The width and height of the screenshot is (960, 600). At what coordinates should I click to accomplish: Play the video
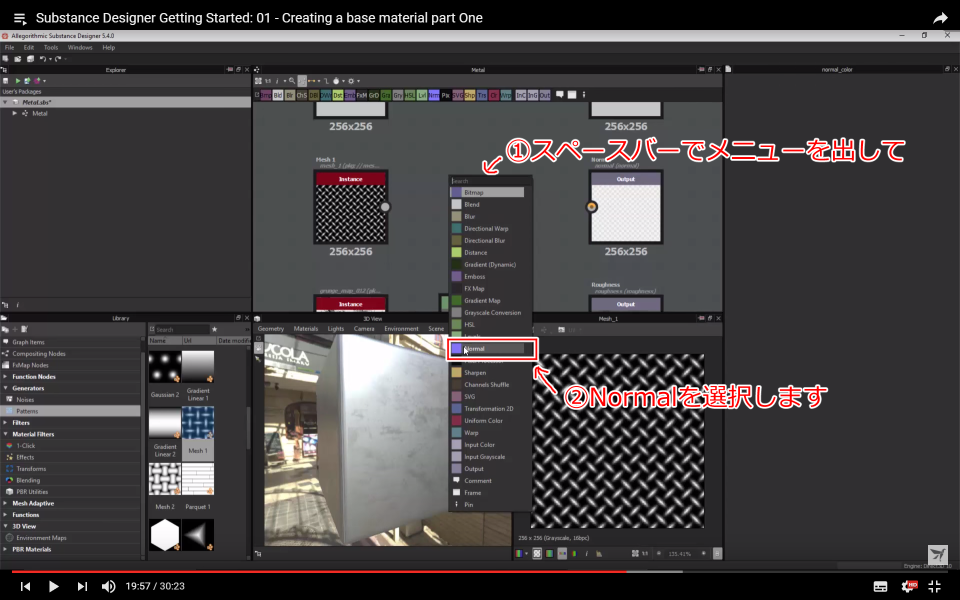coord(53,587)
